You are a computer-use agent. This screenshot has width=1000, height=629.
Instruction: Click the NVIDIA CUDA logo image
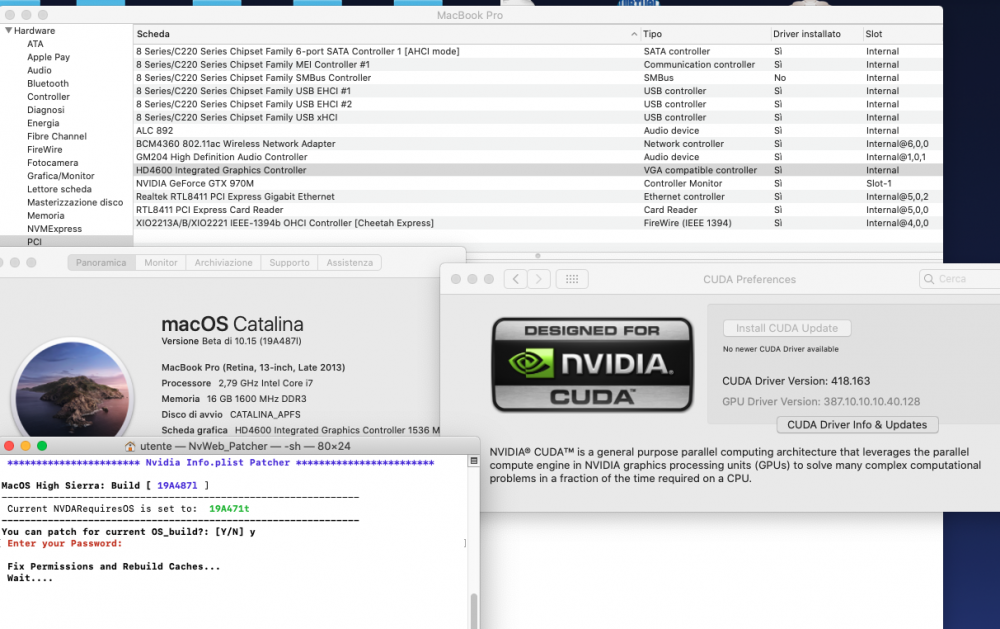coord(592,364)
